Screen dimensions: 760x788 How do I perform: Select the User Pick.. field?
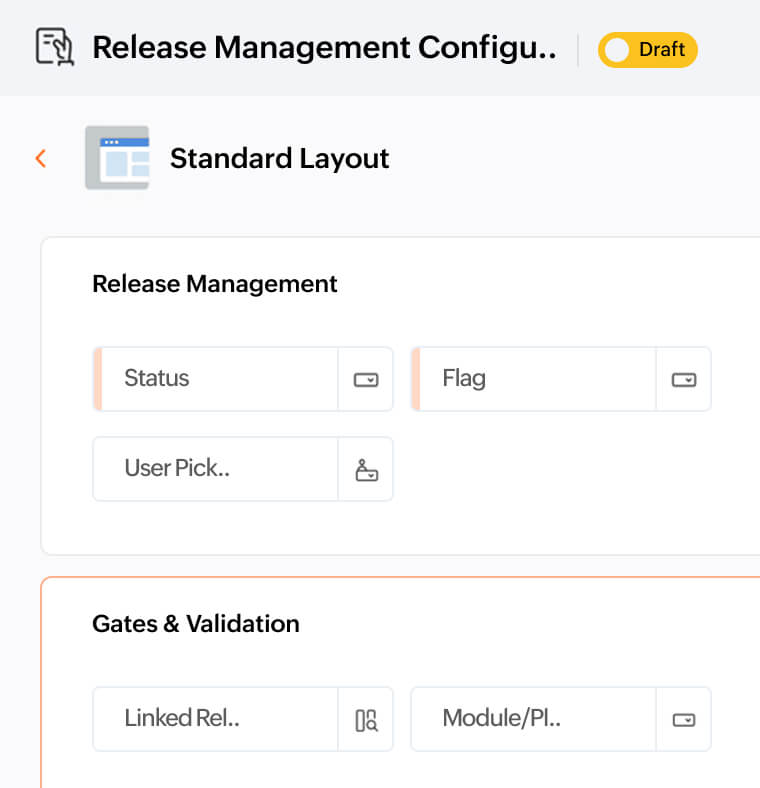[243, 469]
